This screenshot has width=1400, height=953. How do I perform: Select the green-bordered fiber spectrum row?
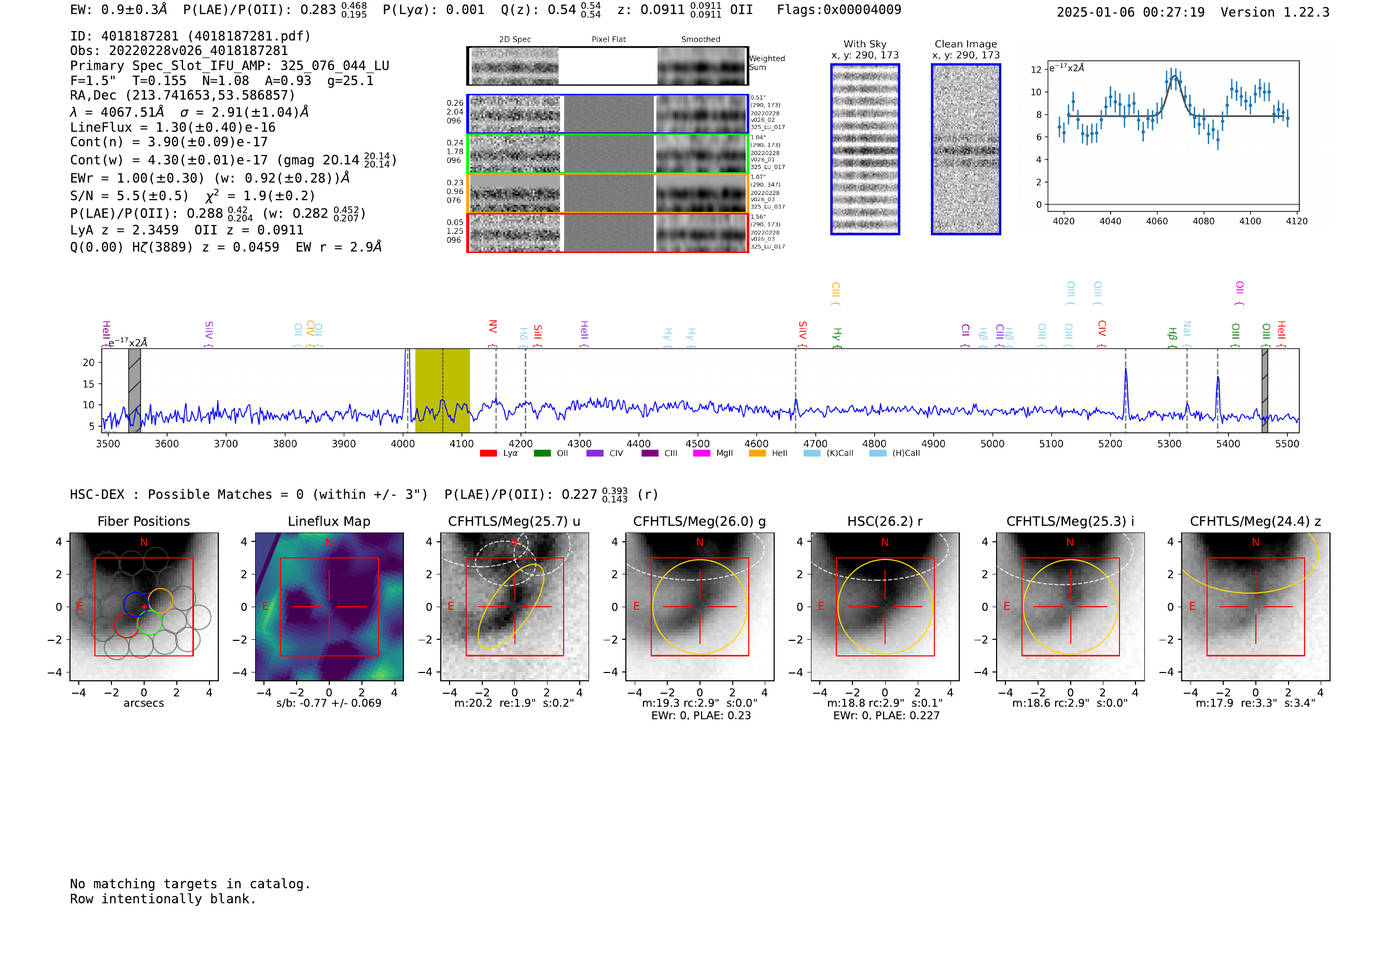click(x=608, y=154)
